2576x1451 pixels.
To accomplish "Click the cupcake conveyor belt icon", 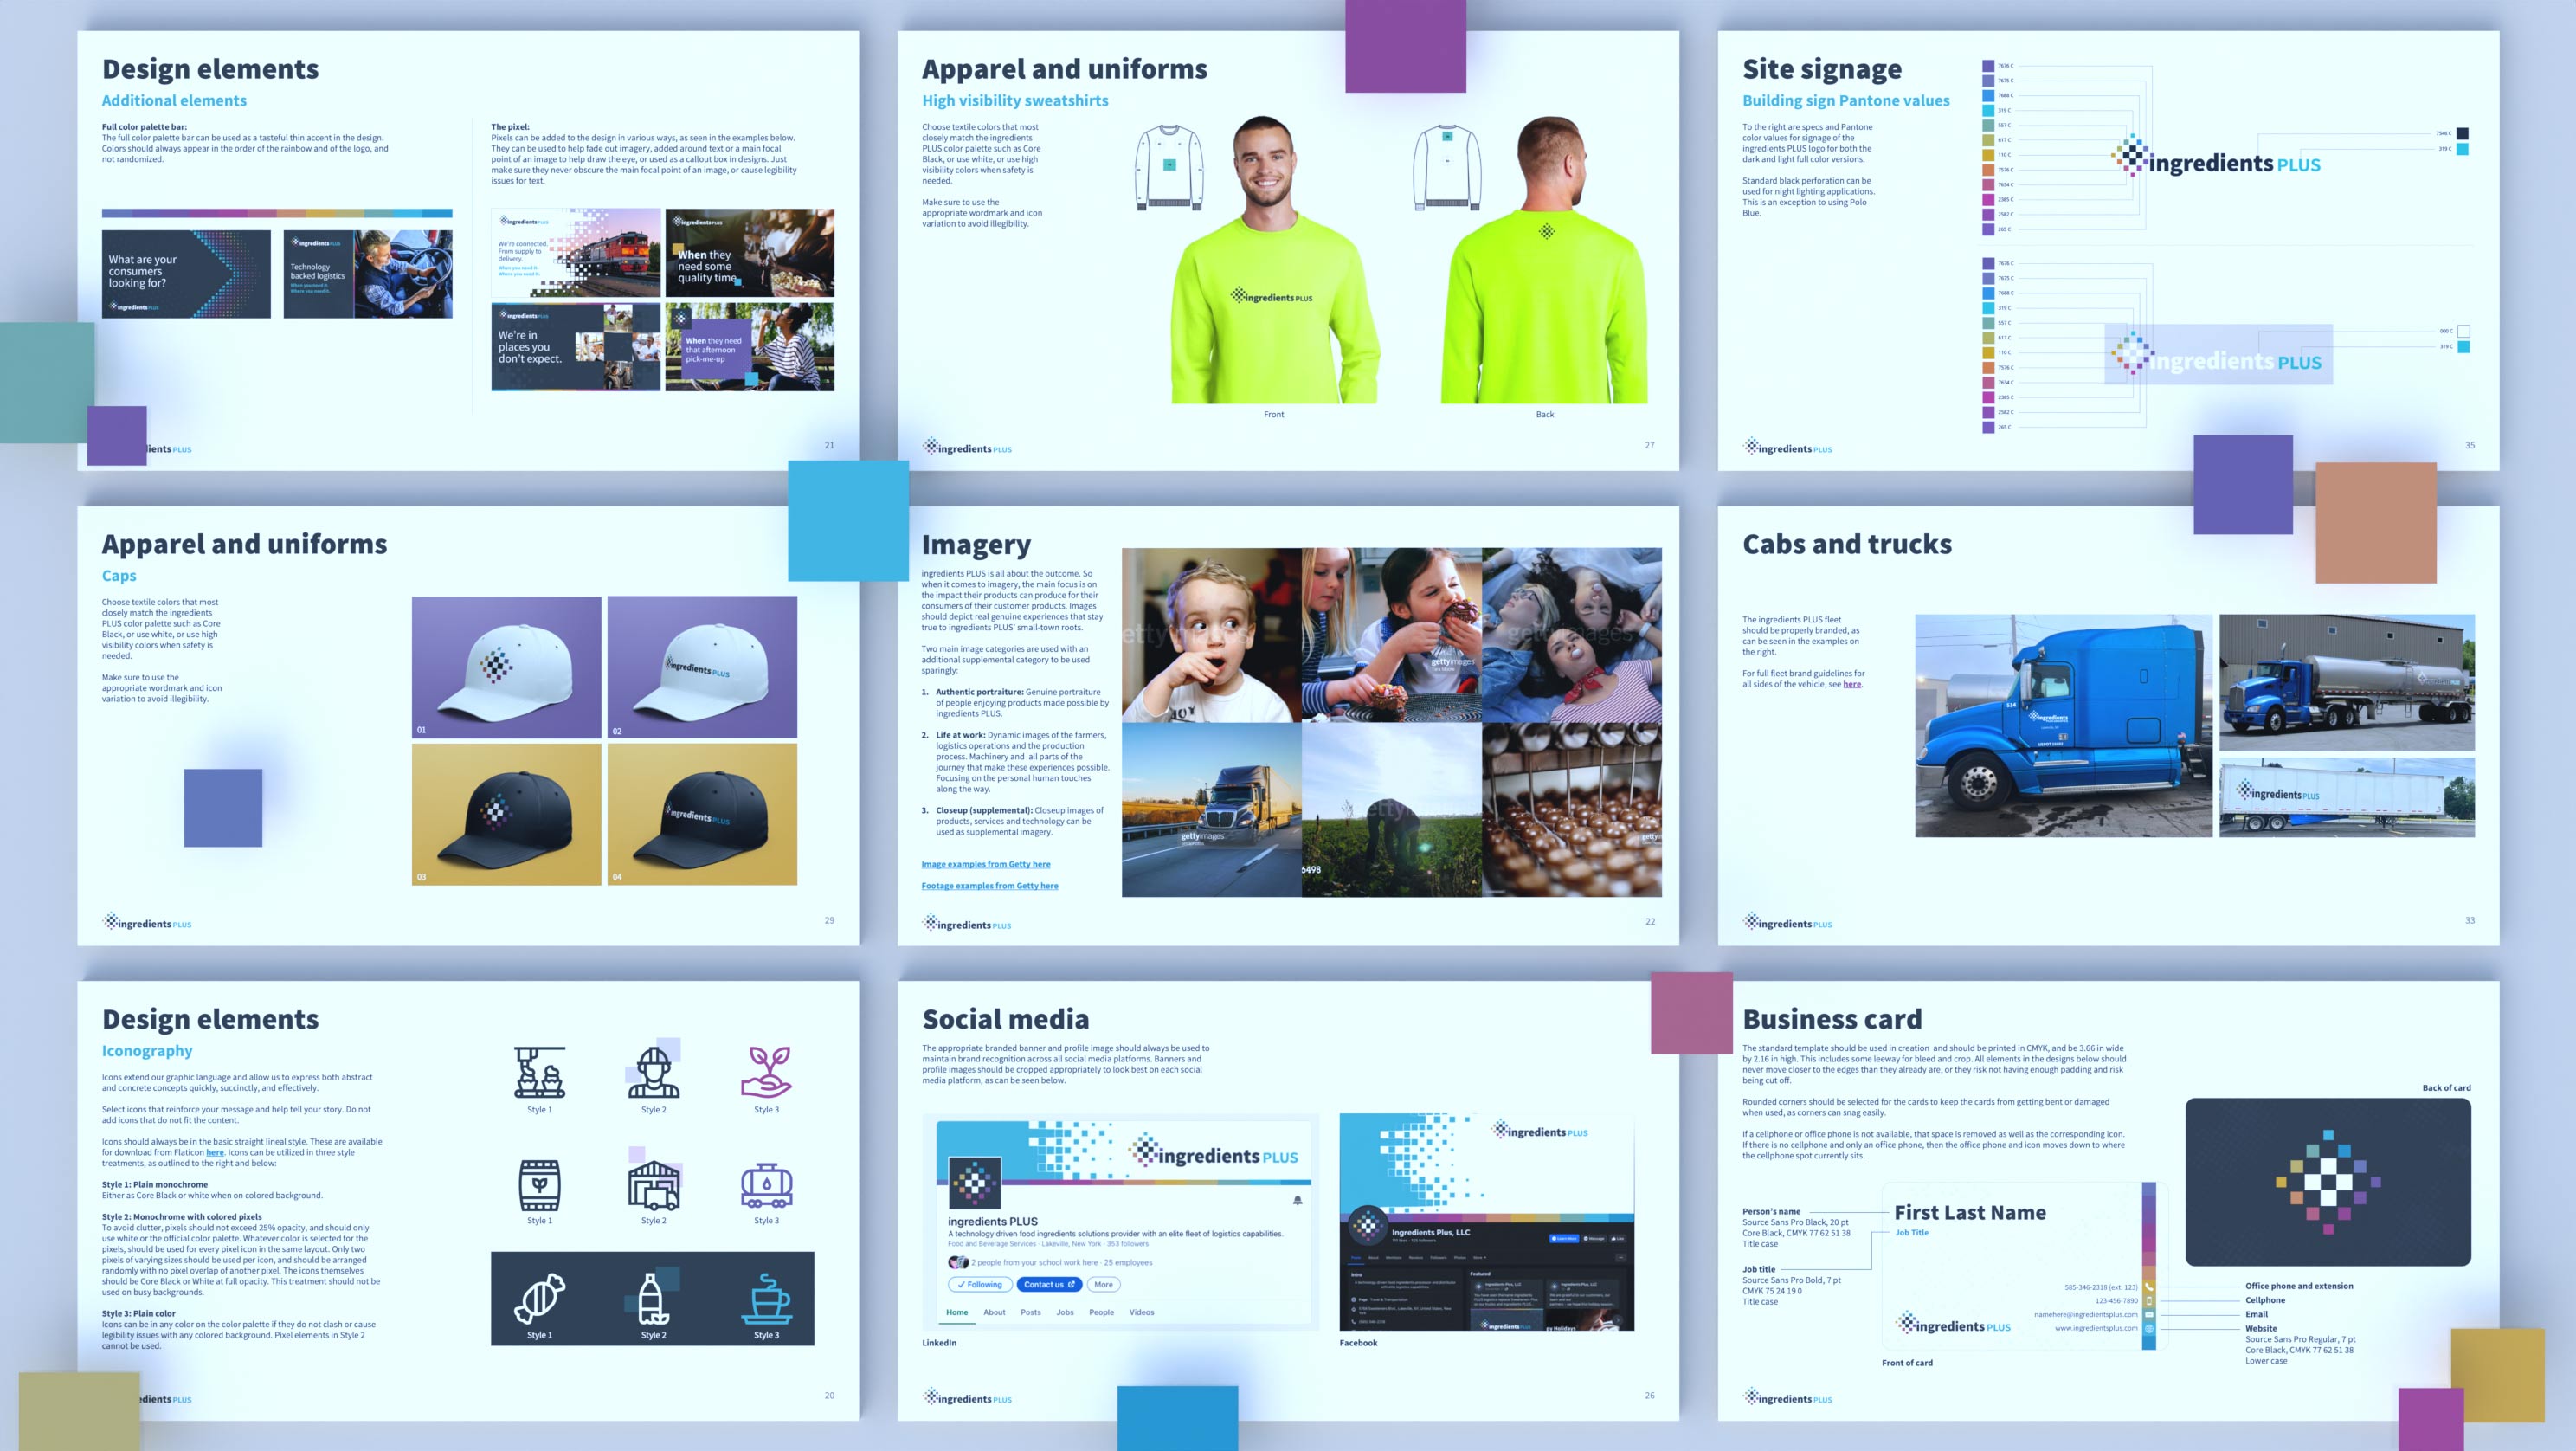I will [x=539, y=1072].
